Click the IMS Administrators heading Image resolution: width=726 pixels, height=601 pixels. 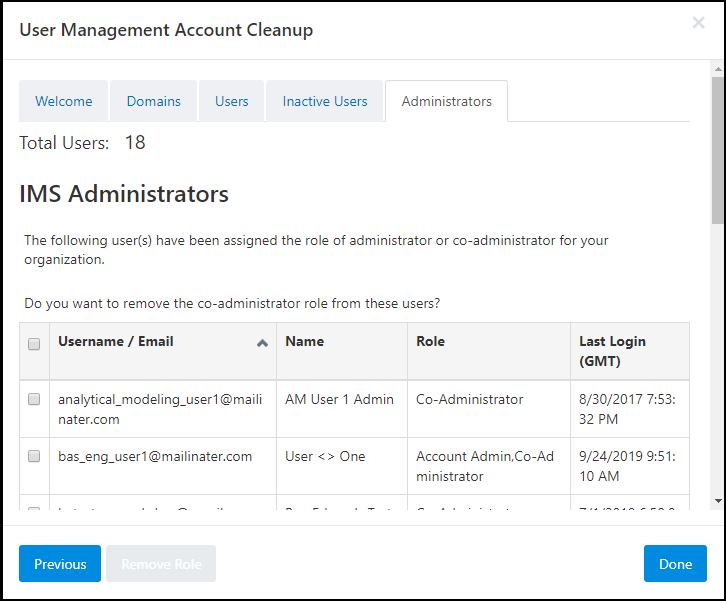(x=124, y=194)
